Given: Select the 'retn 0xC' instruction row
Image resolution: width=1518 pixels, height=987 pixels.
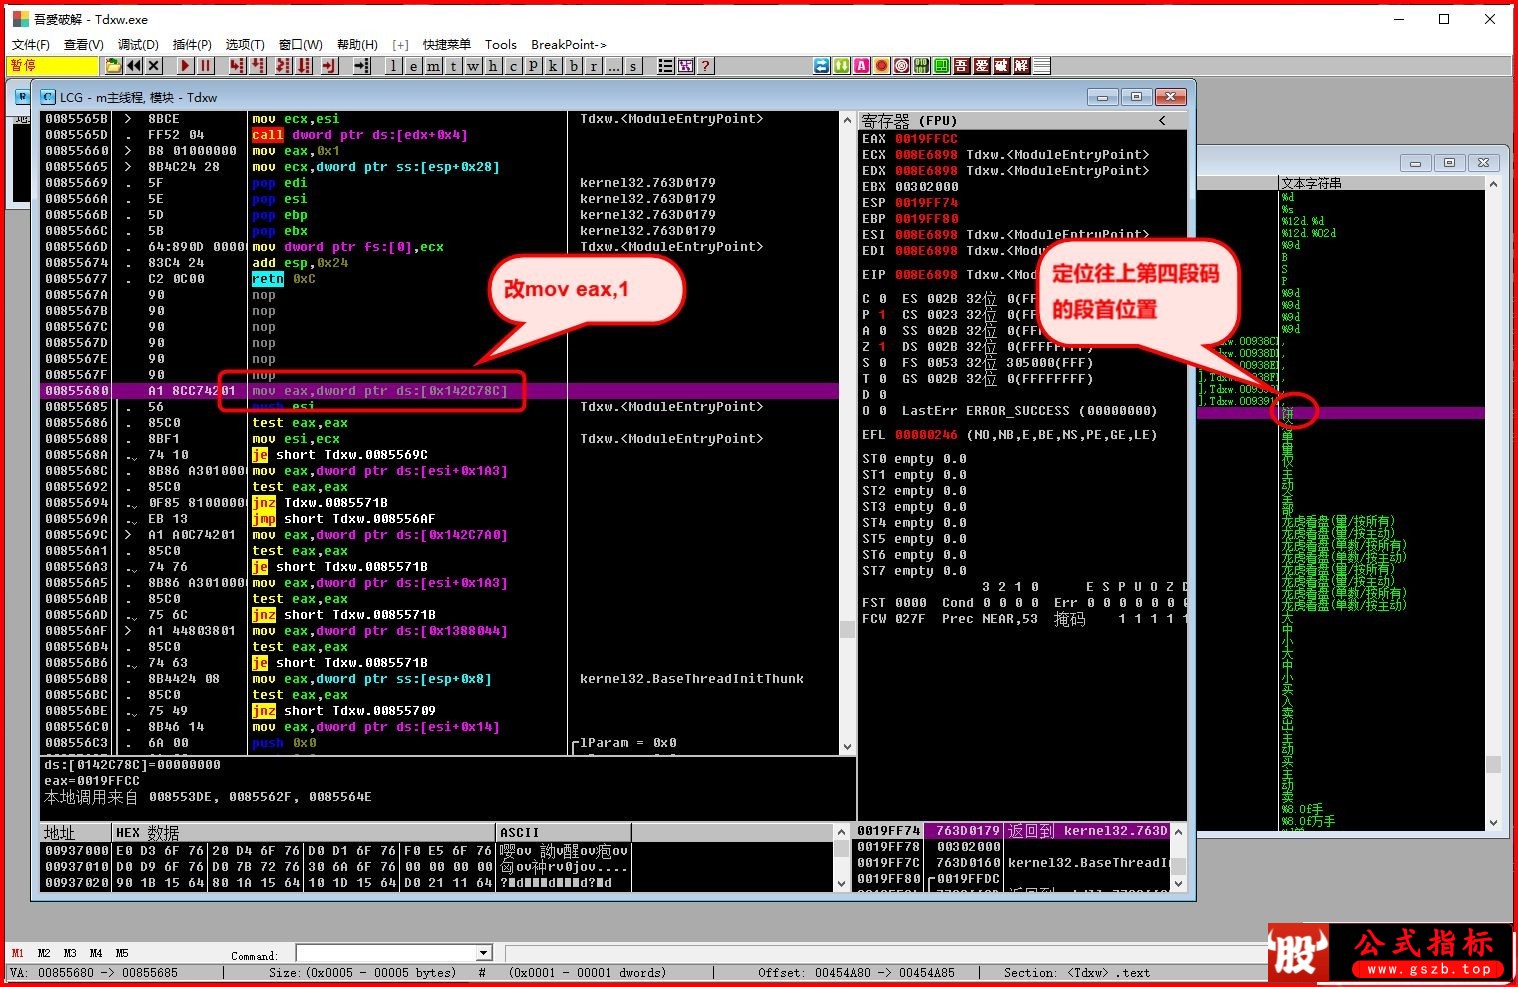Looking at the screenshot, I should pos(440,279).
